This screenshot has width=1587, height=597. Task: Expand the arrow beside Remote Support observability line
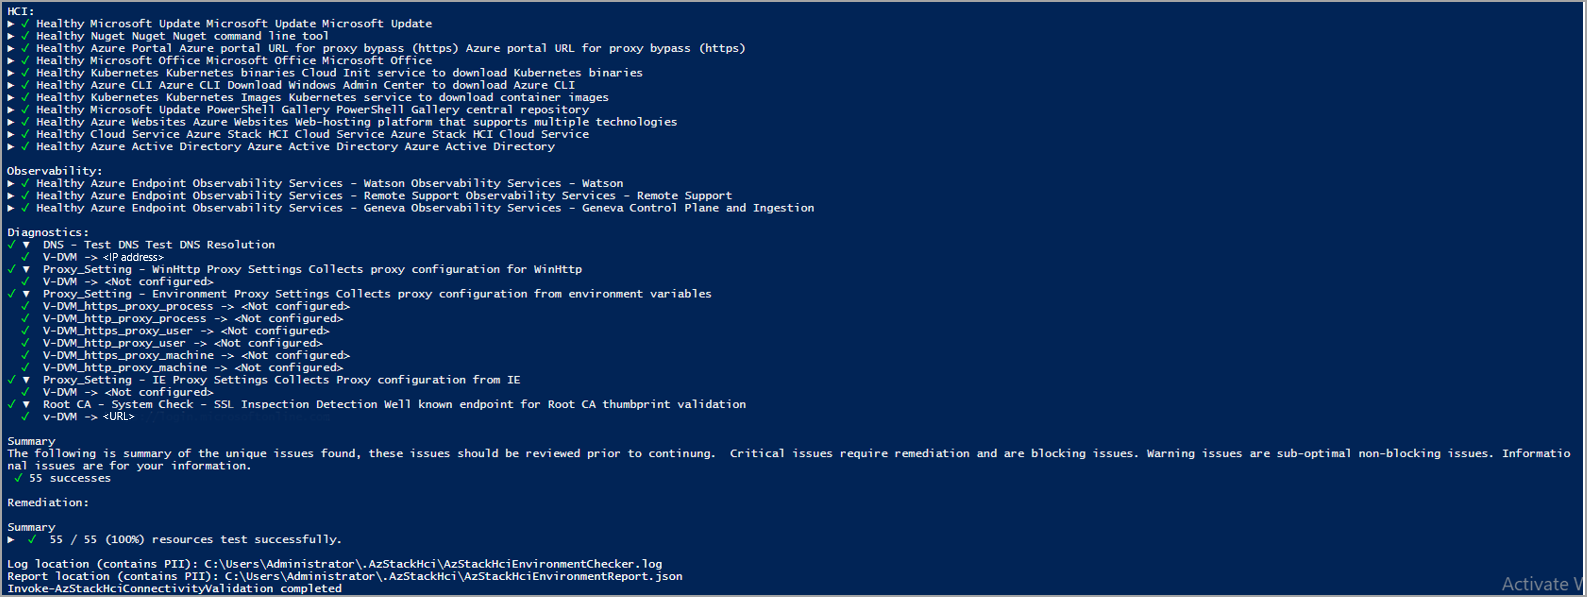11,196
